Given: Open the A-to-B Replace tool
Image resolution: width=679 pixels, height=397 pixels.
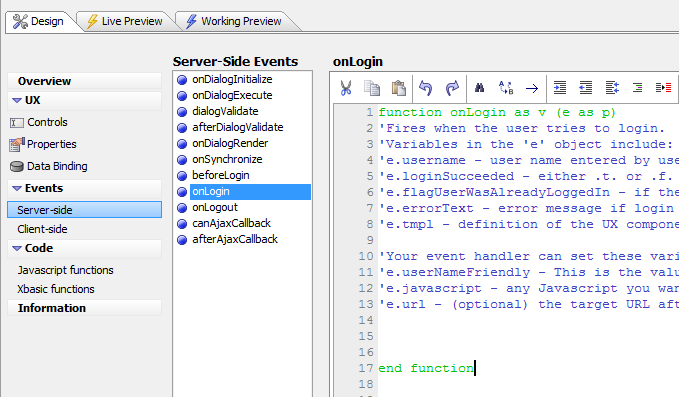Looking at the screenshot, I should (506, 88).
